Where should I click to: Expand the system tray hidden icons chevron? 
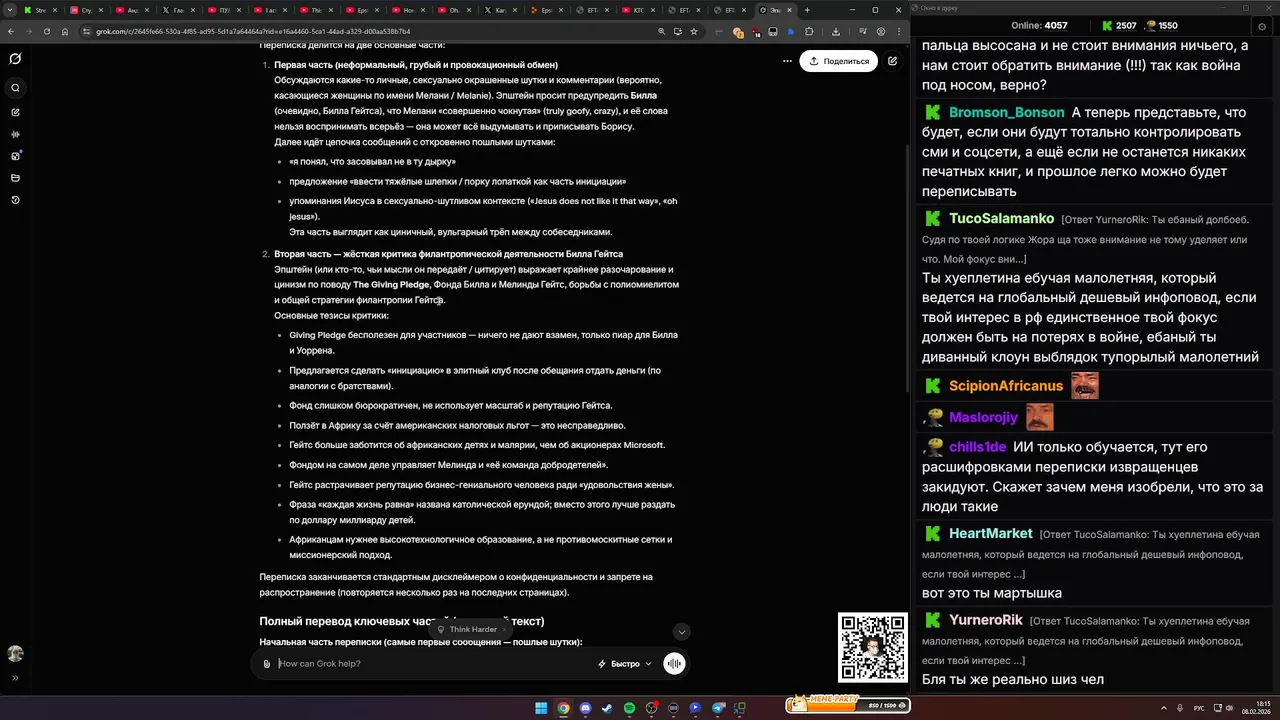(1164, 708)
